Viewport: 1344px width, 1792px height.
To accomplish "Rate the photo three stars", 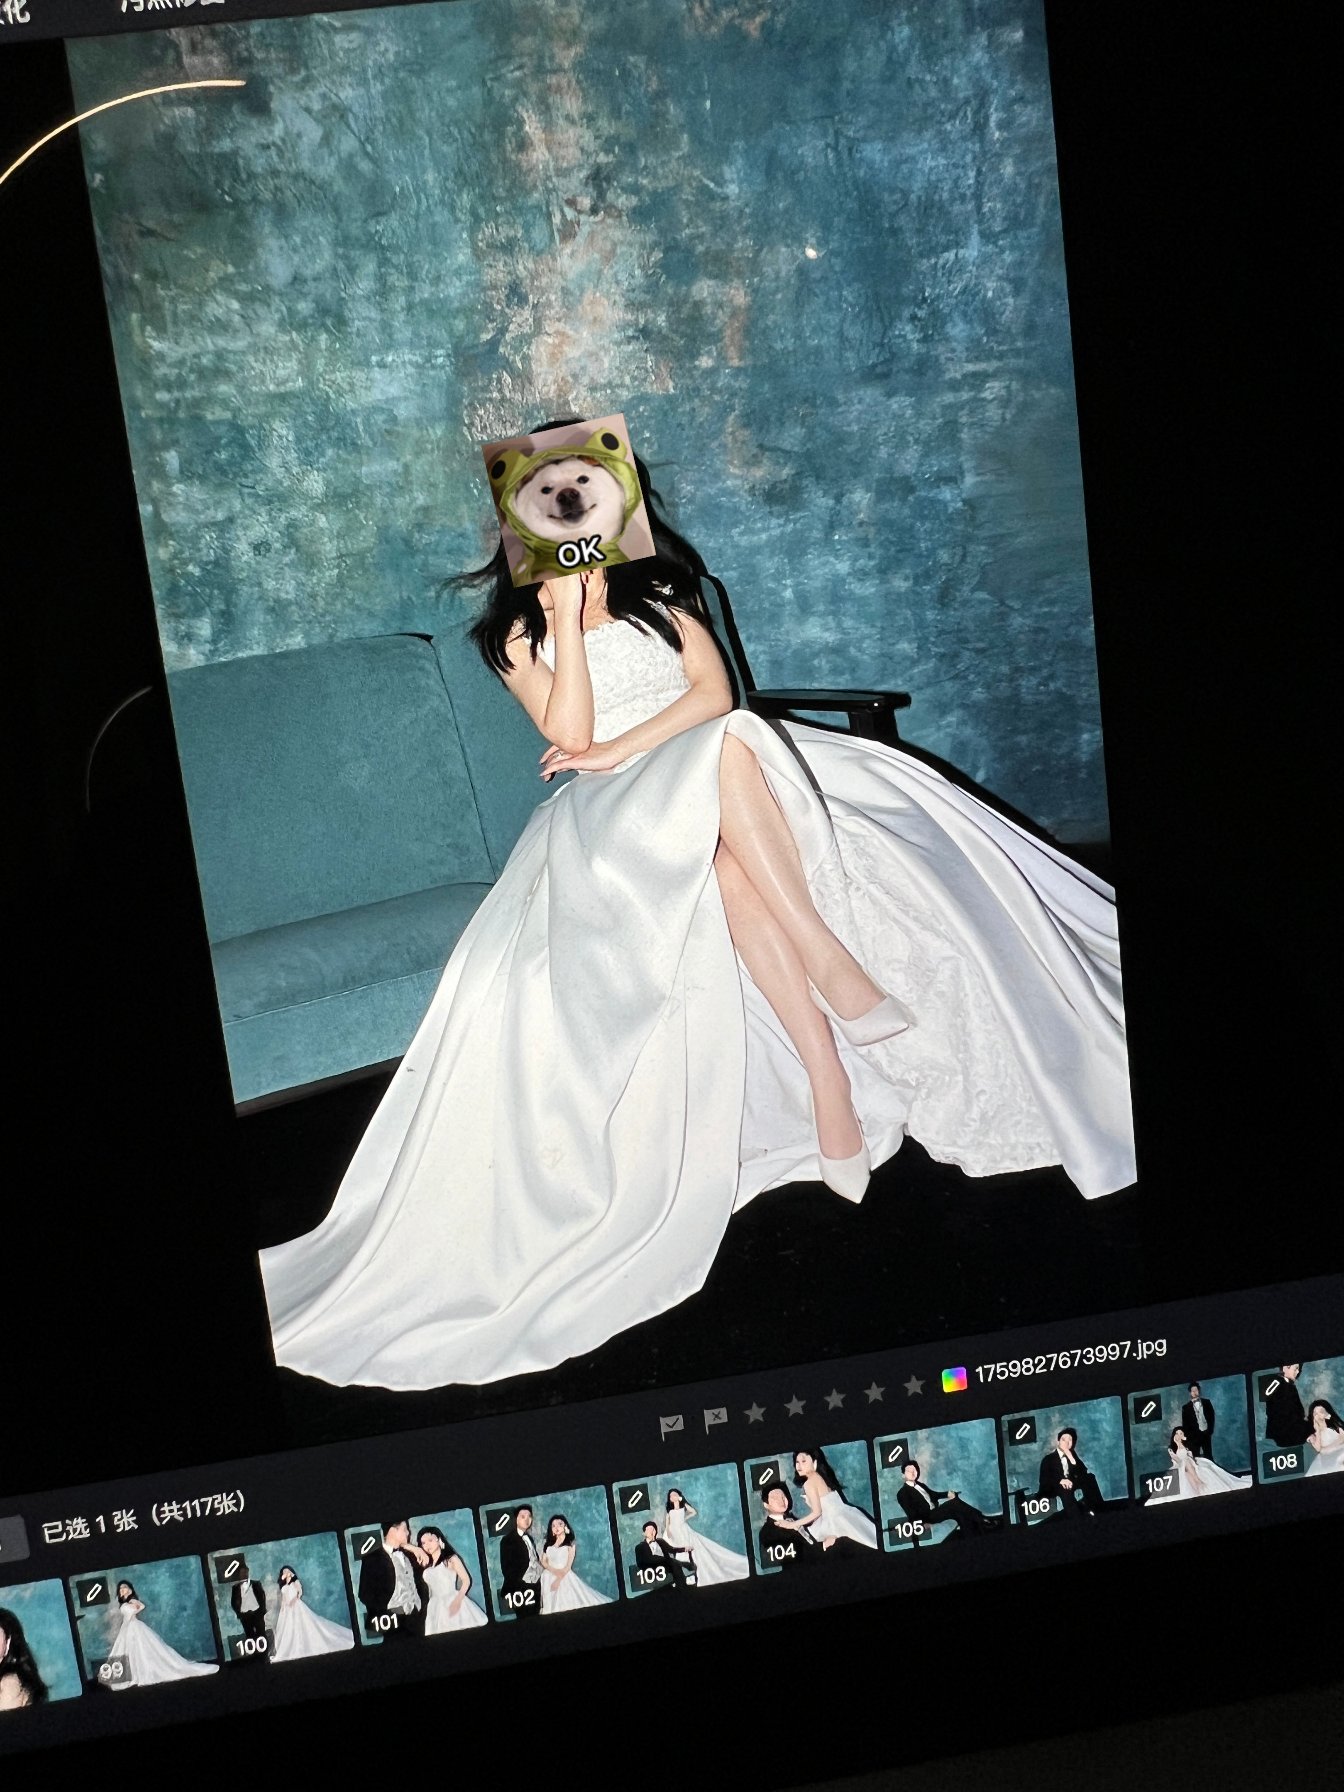I will click(x=835, y=1400).
